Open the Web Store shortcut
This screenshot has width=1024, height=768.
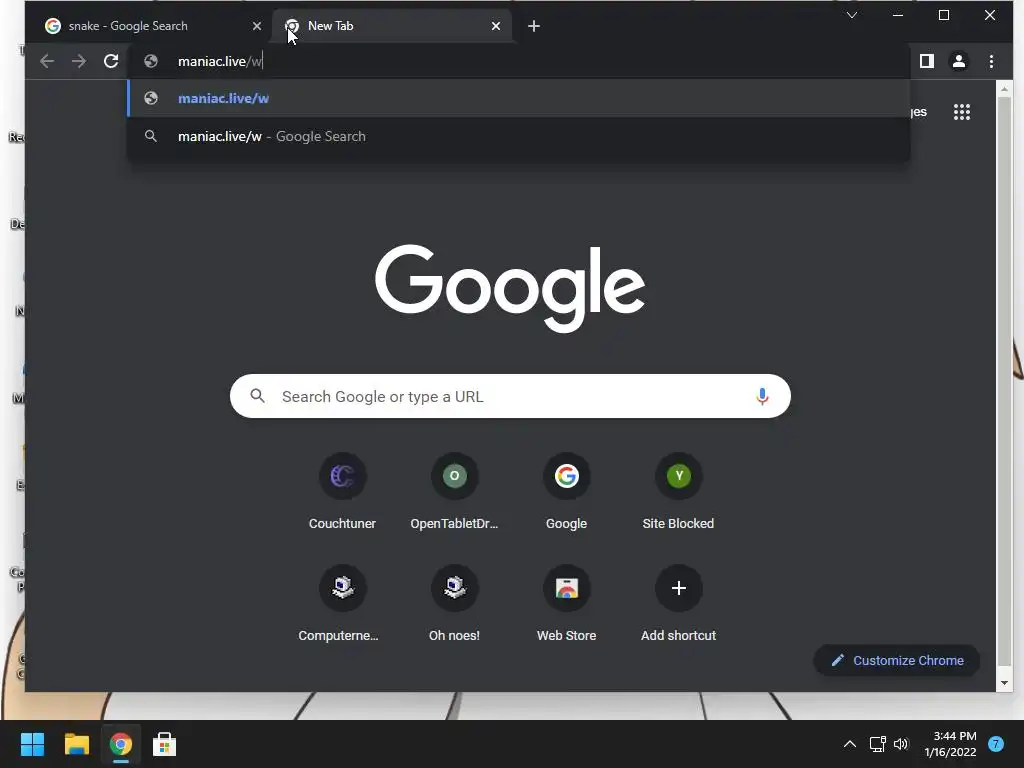click(x=566, y=603)
